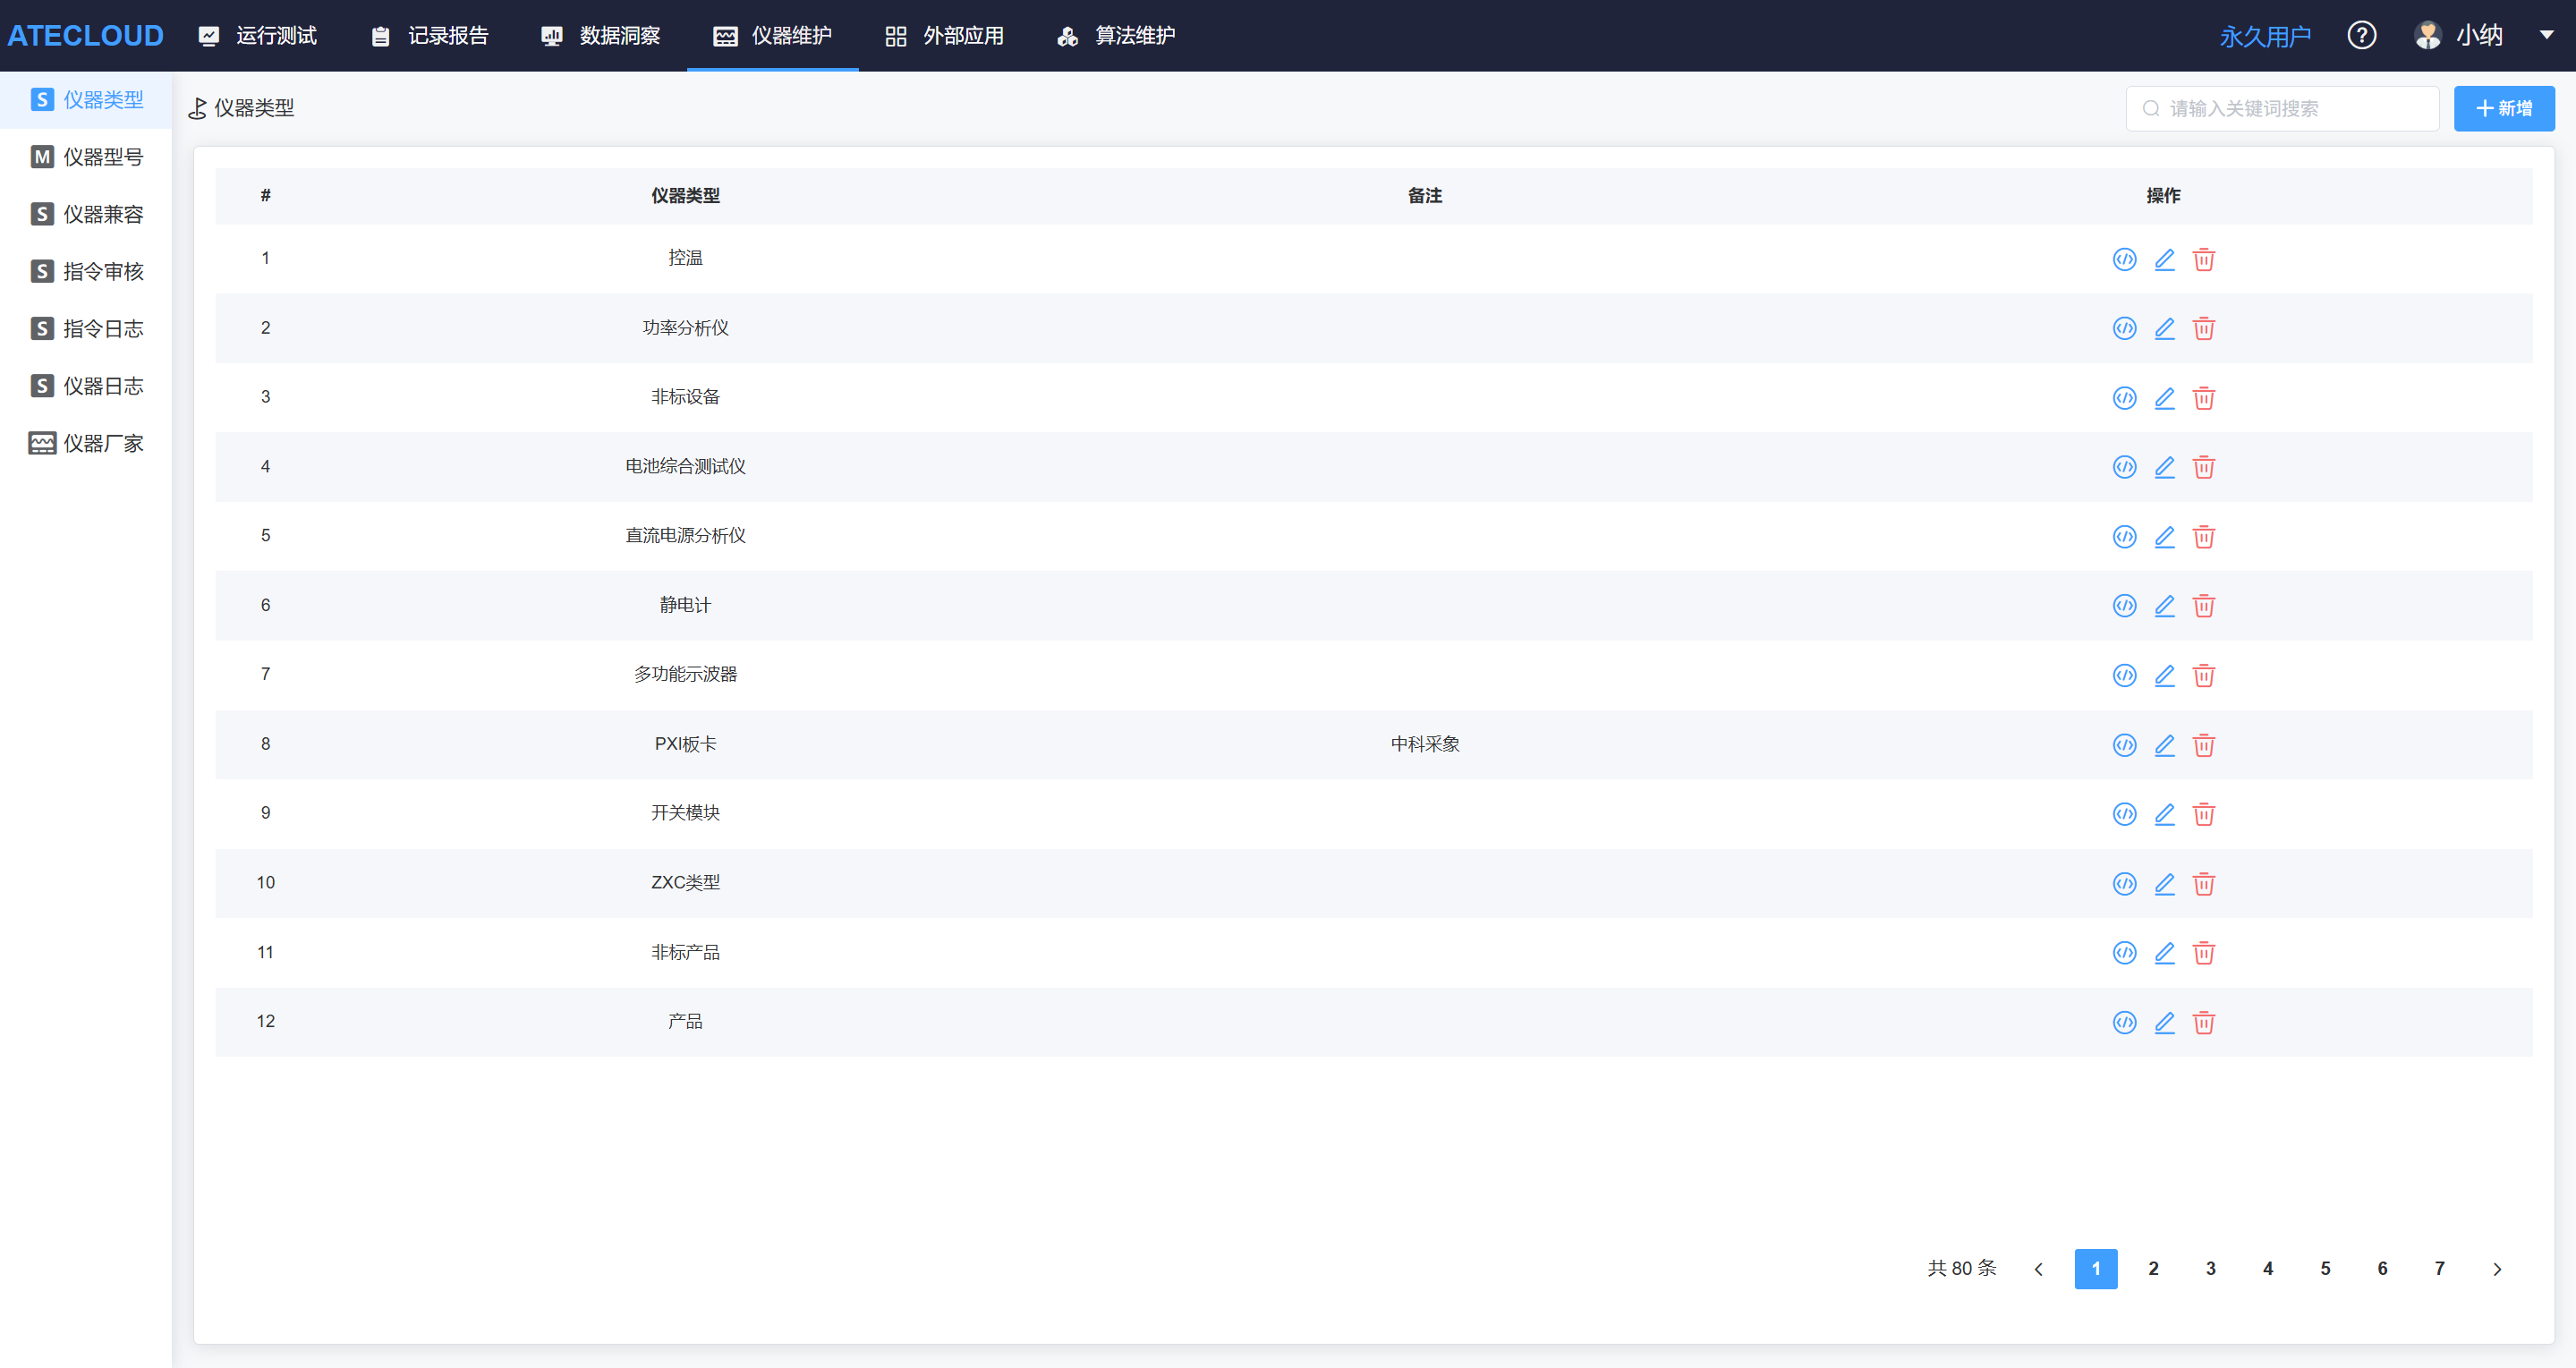The height and width of the screenshot is (1368, 2576).
Task: Click the keyword search input field
Action: 2282,108
